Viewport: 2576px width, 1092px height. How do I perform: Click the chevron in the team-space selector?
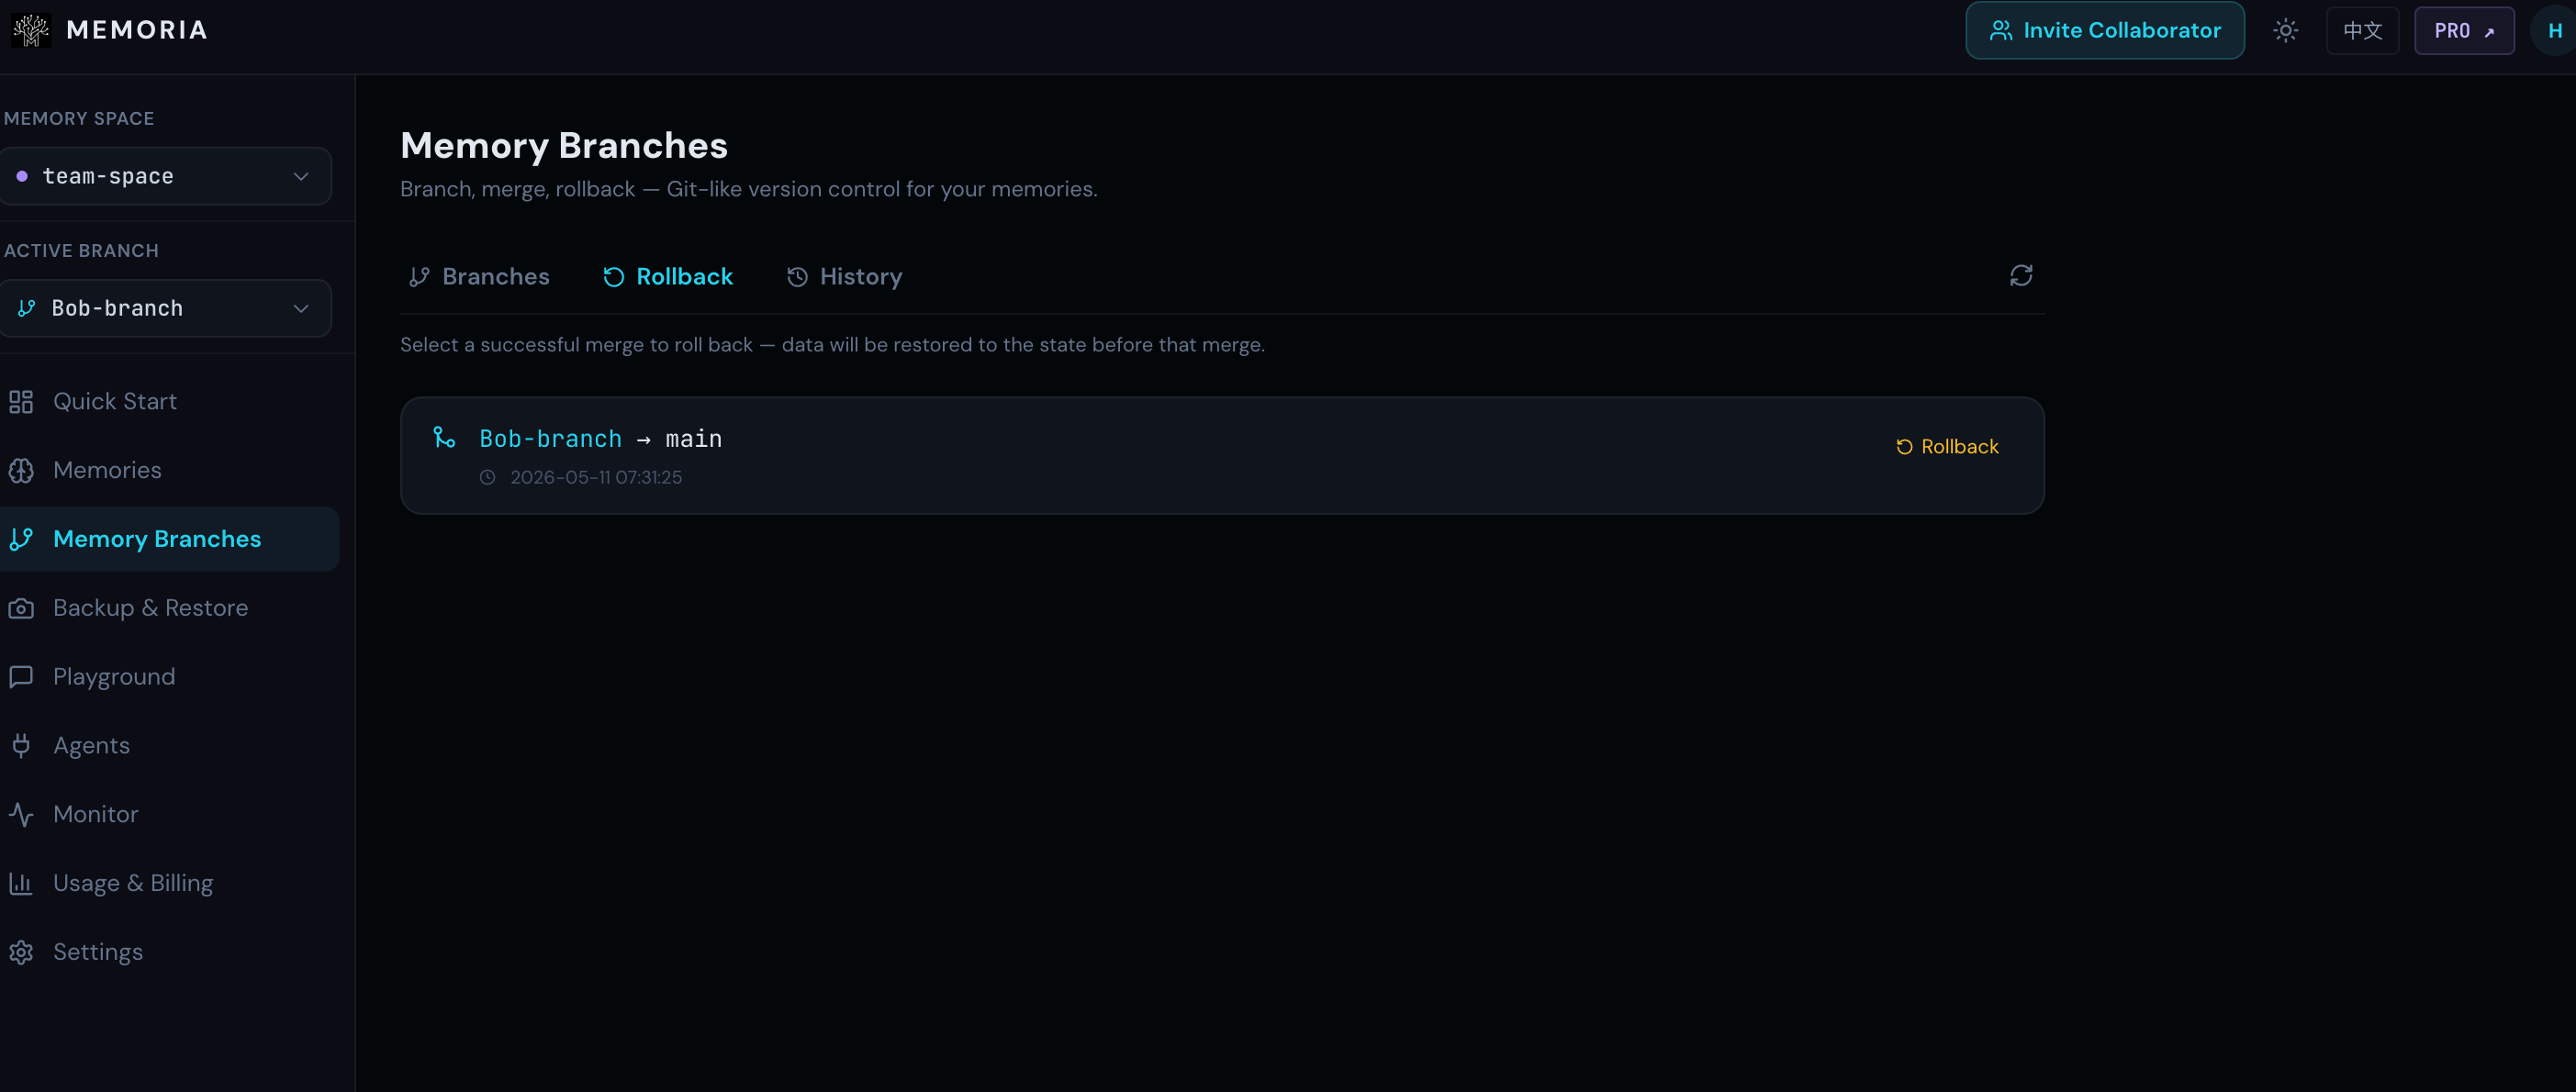click(301, 176)
